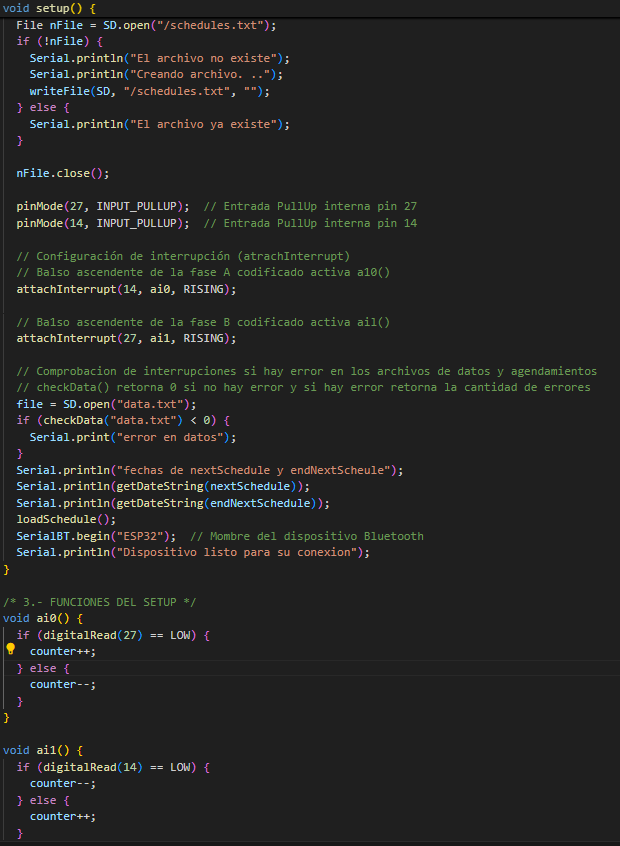The width and height of the screenshot is (620, 846).
Task: Click the loadSchedule() call
Action: pyautogui.click(x=66, y=519)
